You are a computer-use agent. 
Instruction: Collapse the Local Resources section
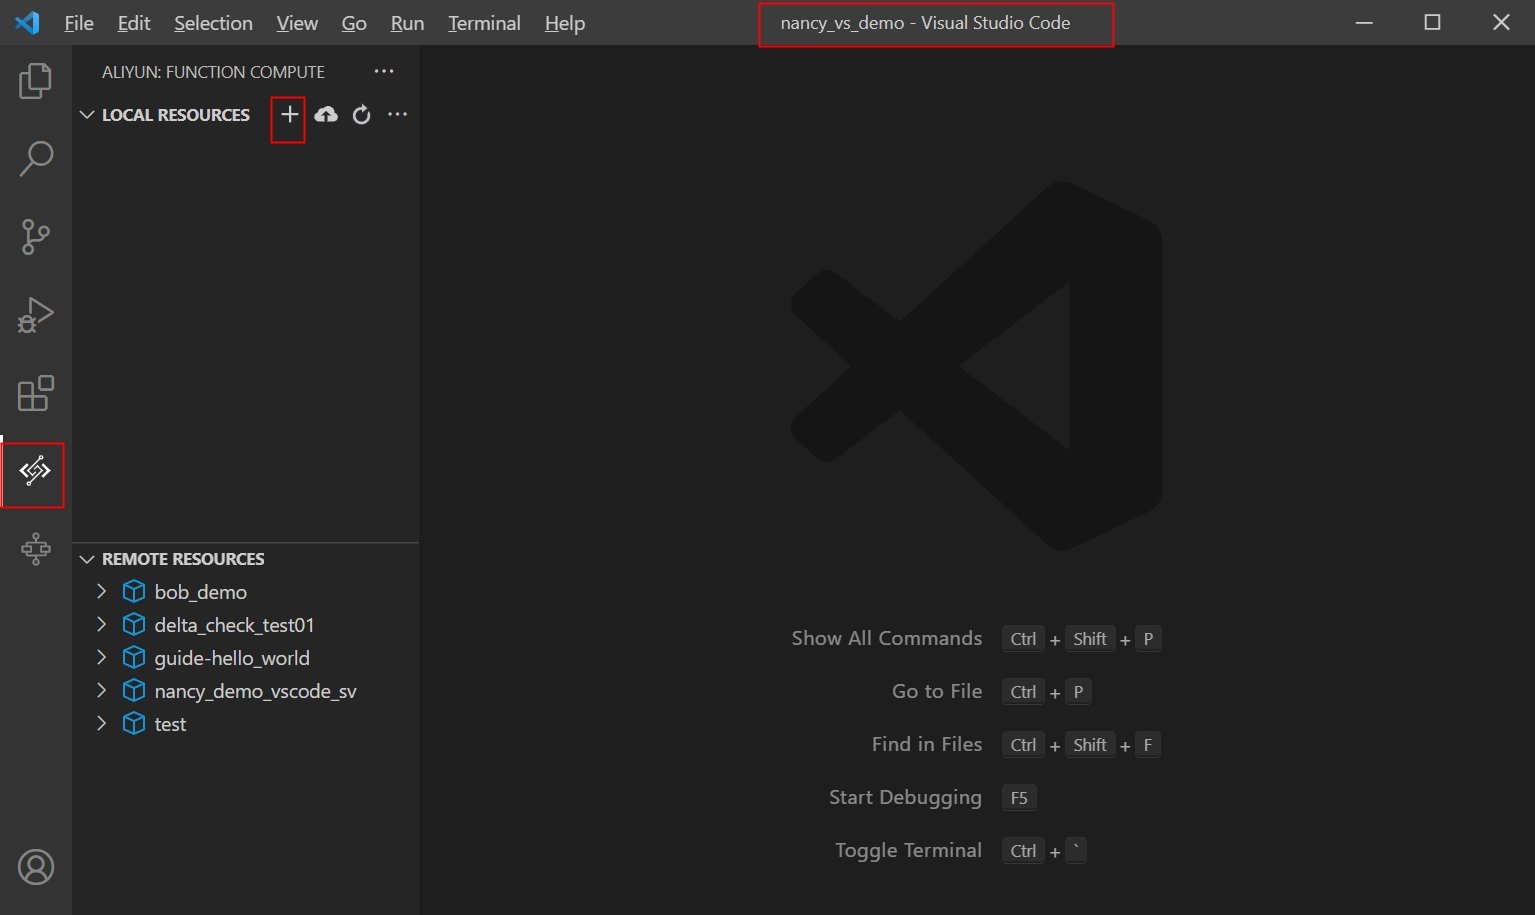pos(87,115)
